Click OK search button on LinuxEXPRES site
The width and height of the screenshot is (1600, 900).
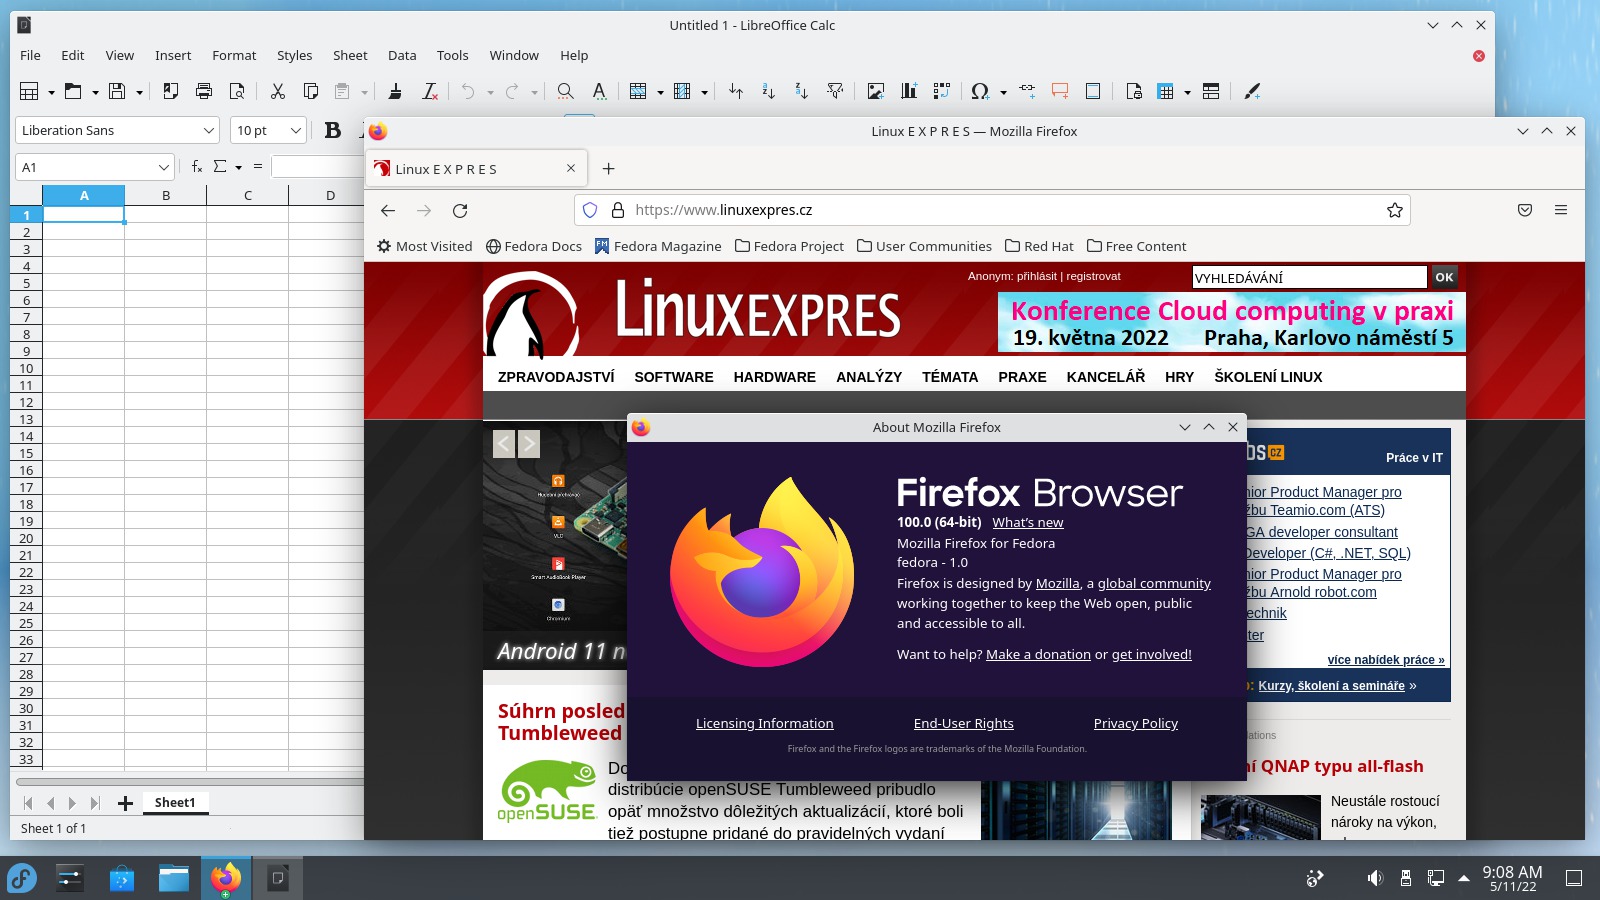tap(1444, 277)
